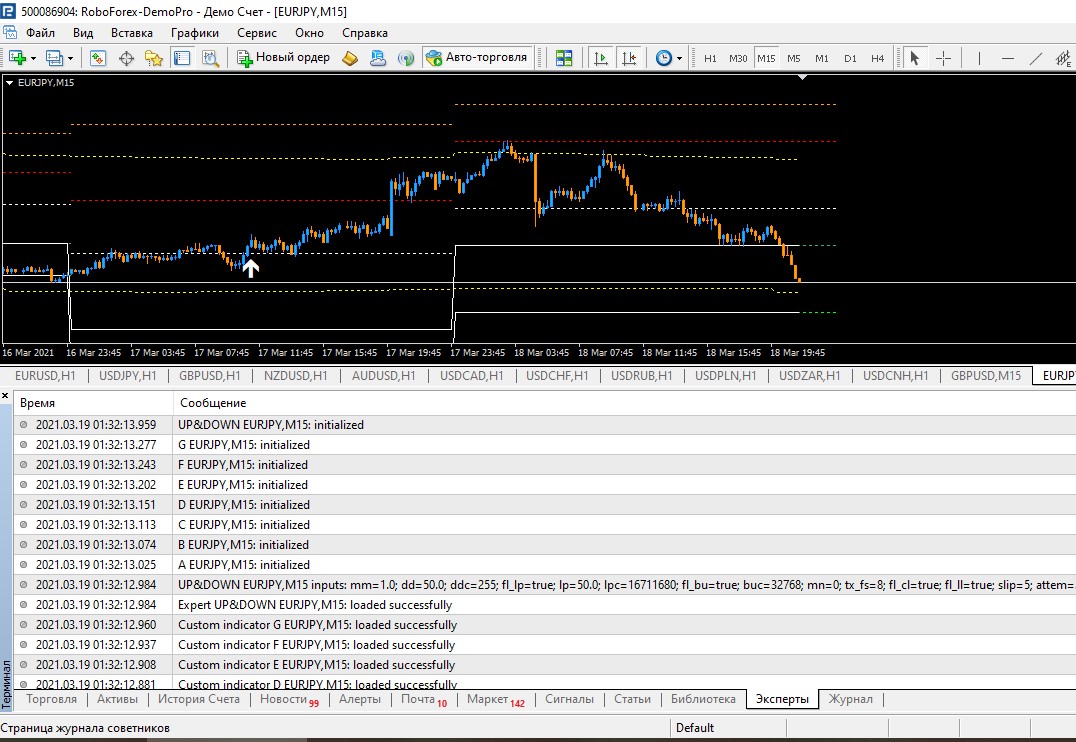Select the M15 timeframe button
The image size is (1076, 742).
[766, 58]
